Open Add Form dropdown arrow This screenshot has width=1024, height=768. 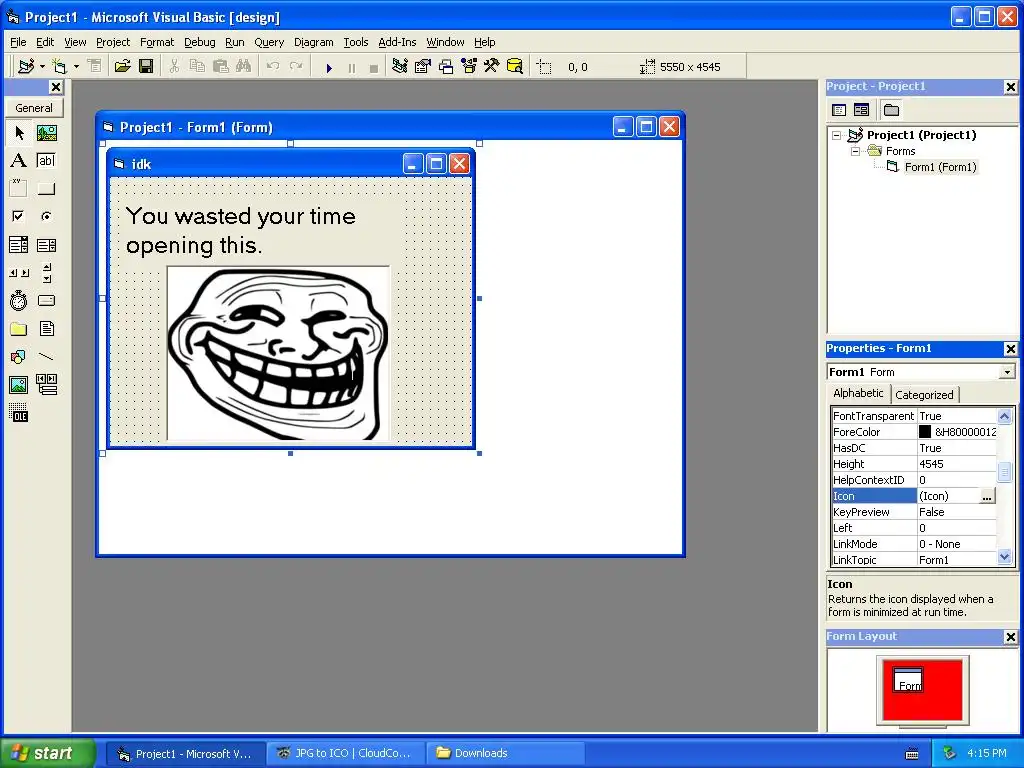click(76, 67)
